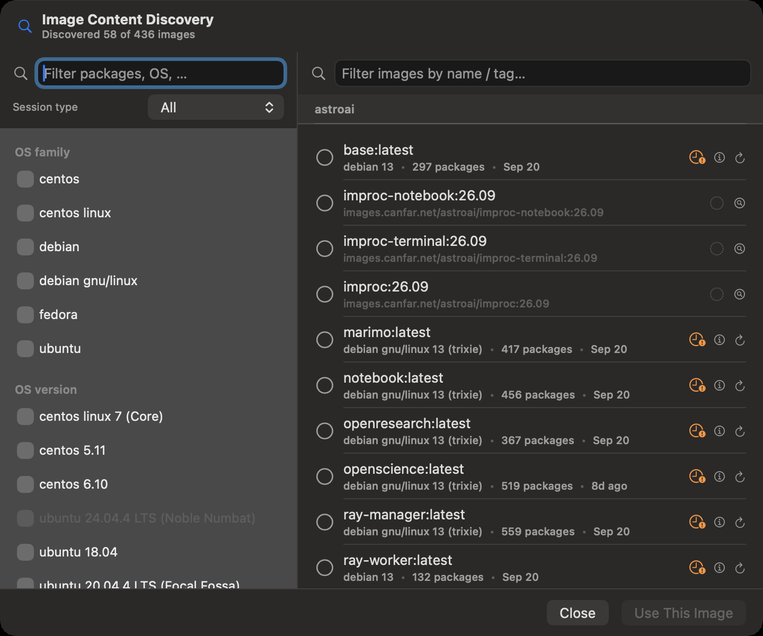
Task: Click the Use This Image button
Action: coord(683,613)
